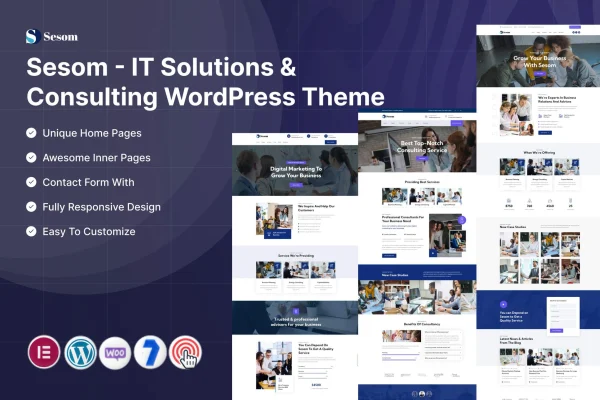Click checkmark beside Easy To Customize
The height and width of the screenshot is (400, 600).
(31, 231)
